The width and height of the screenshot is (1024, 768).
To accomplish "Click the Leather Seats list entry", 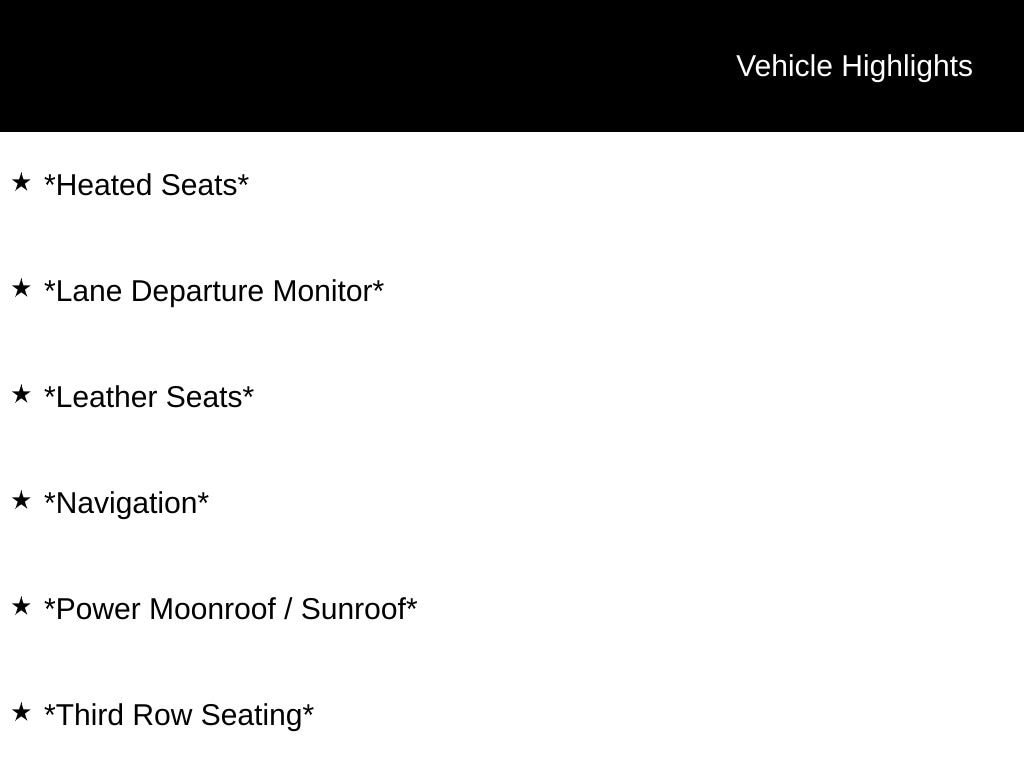I will pos(149,398).
